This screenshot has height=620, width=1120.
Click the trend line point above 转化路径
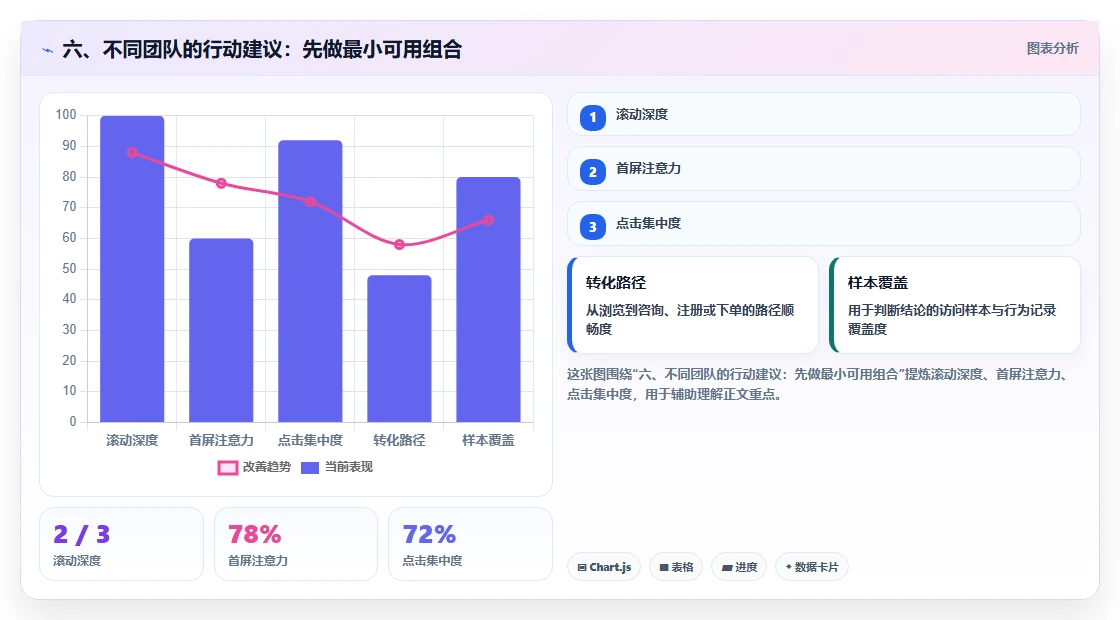(399, 244)
